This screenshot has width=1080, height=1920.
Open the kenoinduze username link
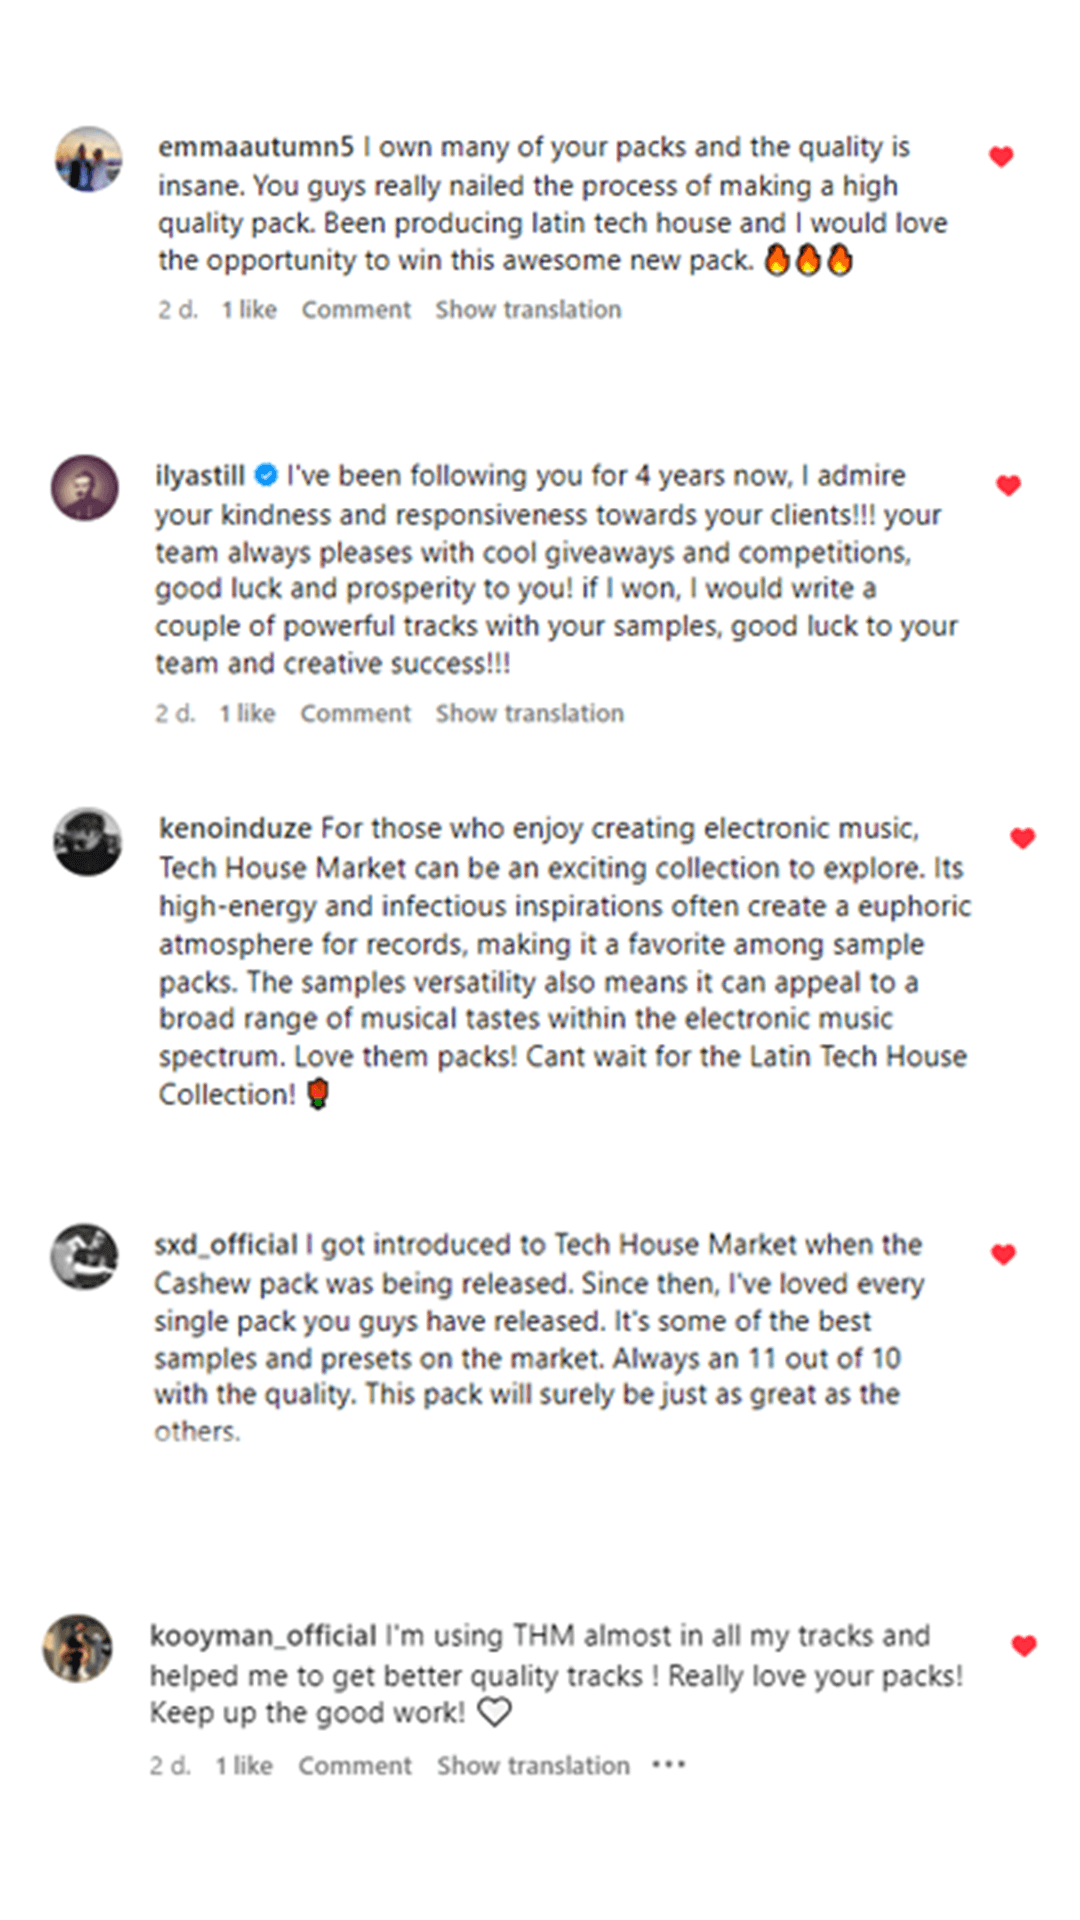[x=235, y=829]
